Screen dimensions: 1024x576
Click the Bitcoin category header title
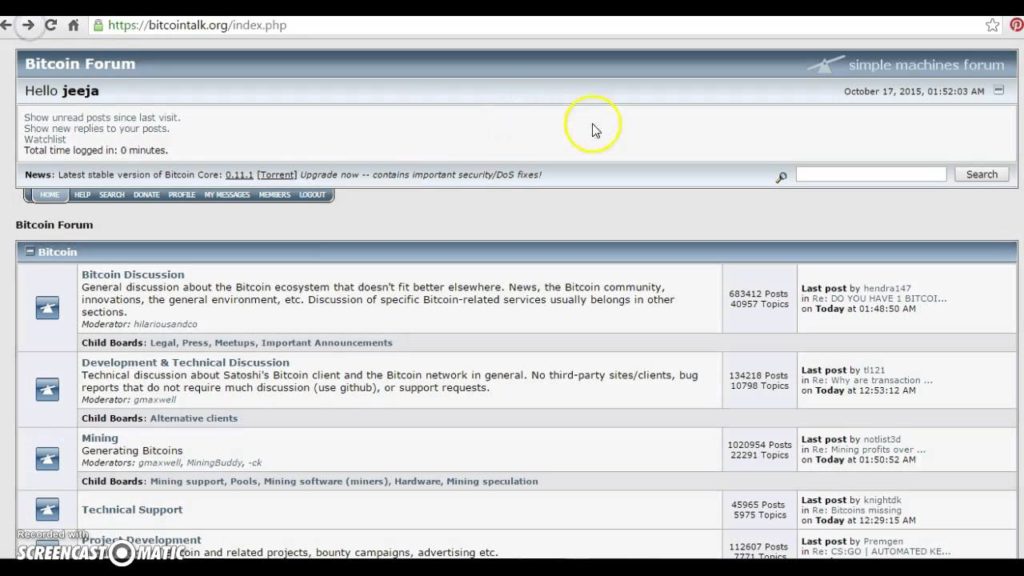pyautogui.click(x=57, y=252)
